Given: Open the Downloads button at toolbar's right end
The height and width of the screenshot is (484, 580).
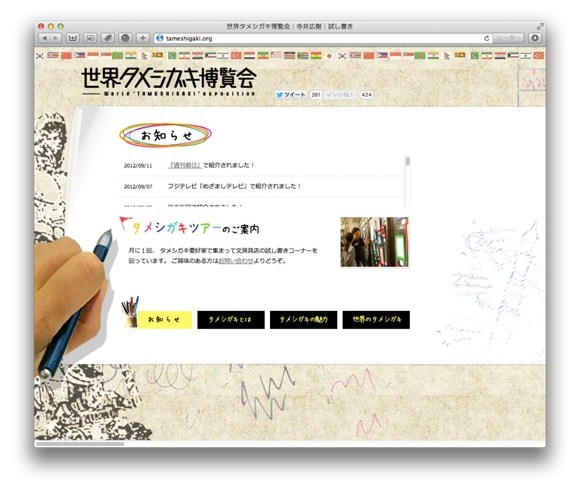Looking at the screenshot, I should (535, 38).
